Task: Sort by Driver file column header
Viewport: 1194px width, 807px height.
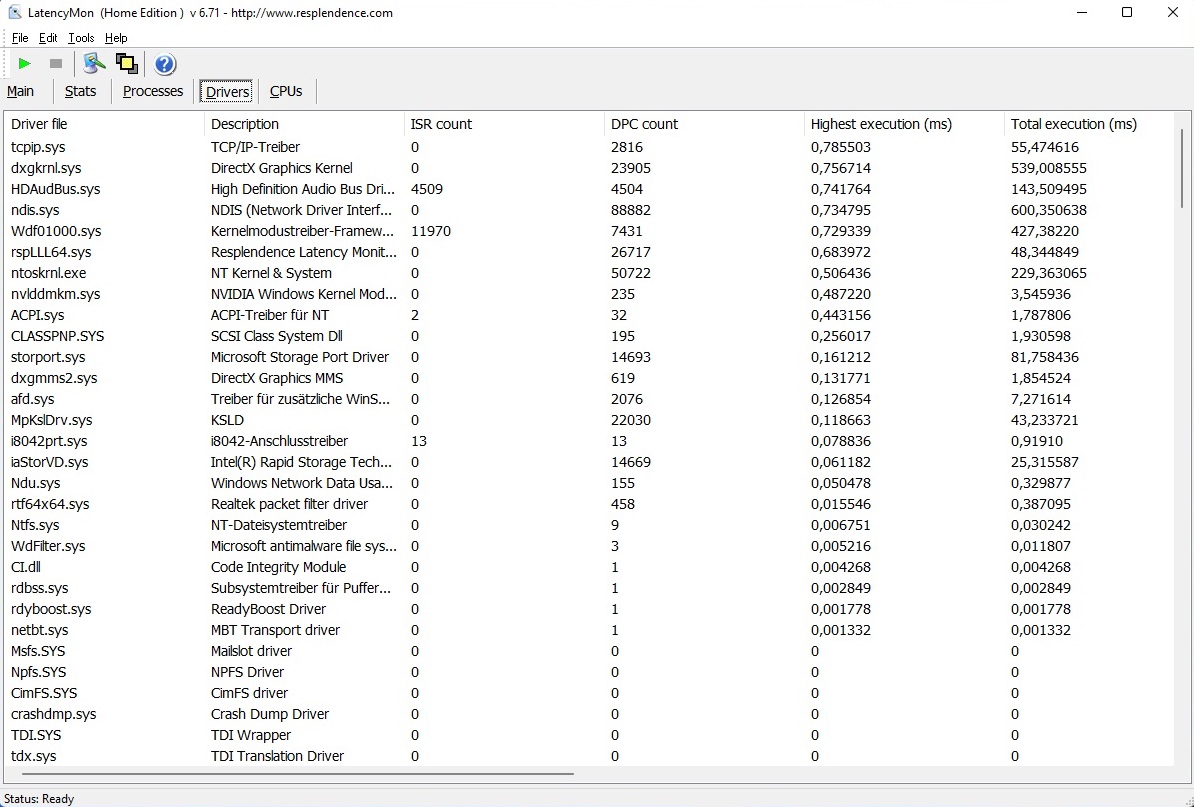Action: point(105,124)
